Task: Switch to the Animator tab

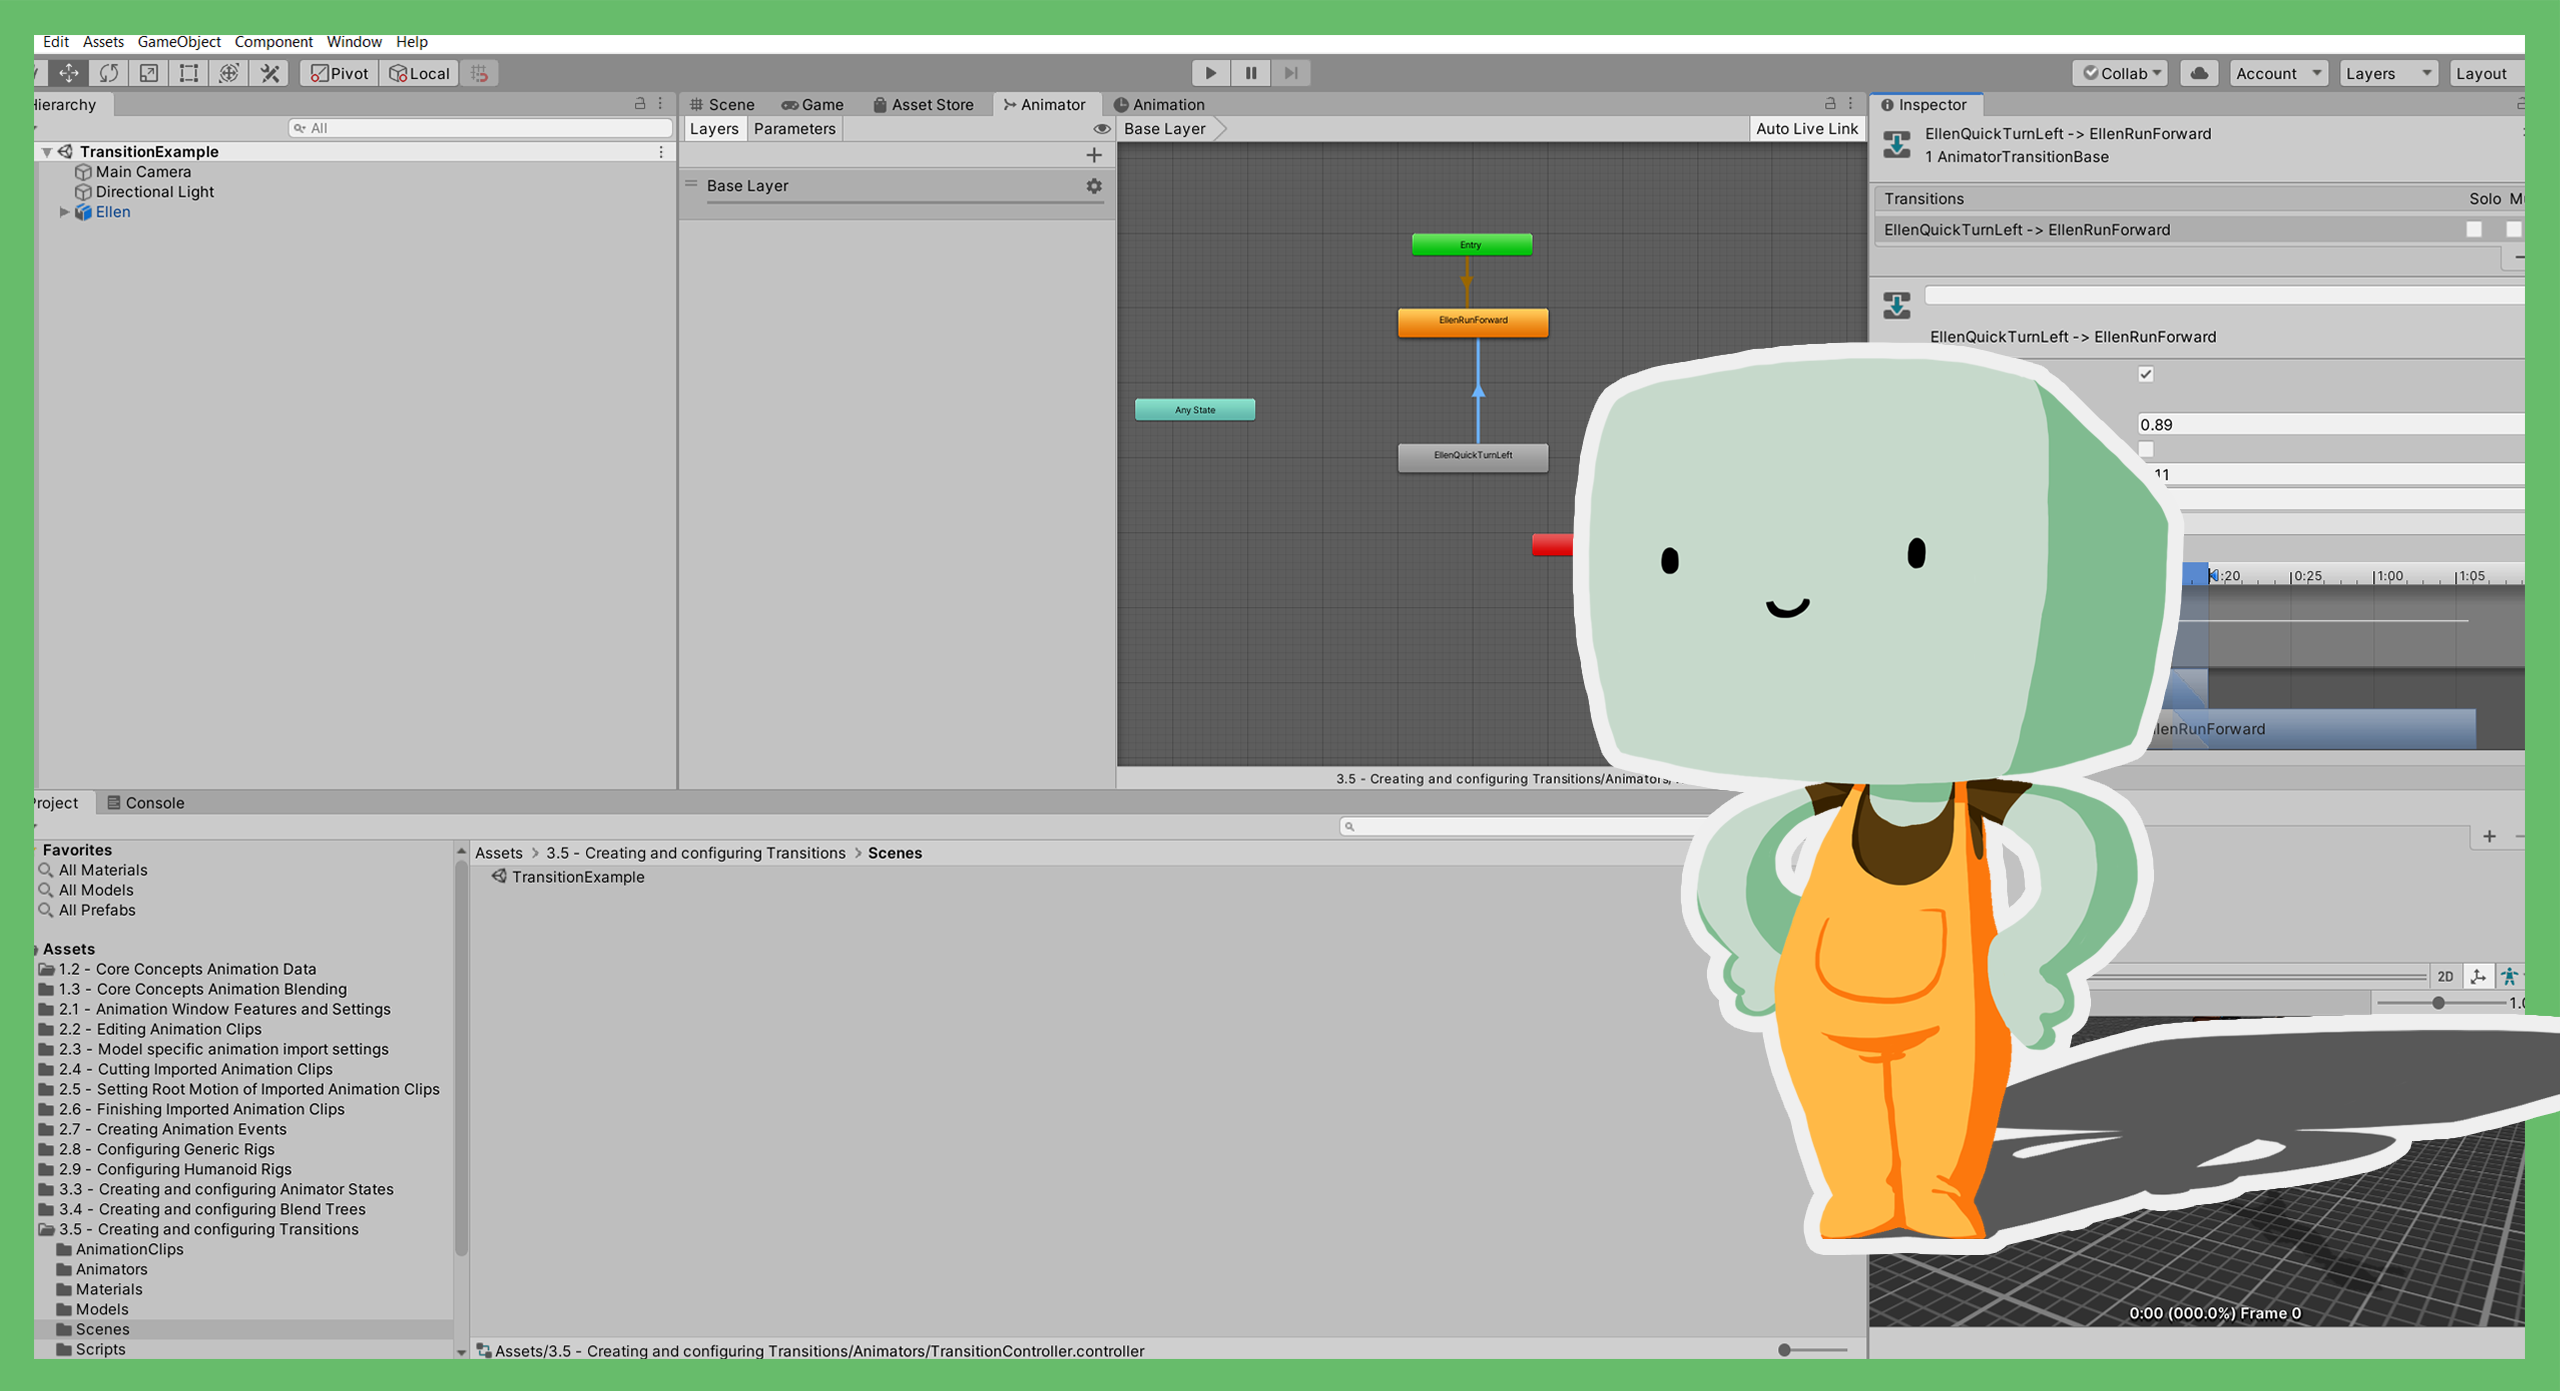Action: pos(1047,104)
